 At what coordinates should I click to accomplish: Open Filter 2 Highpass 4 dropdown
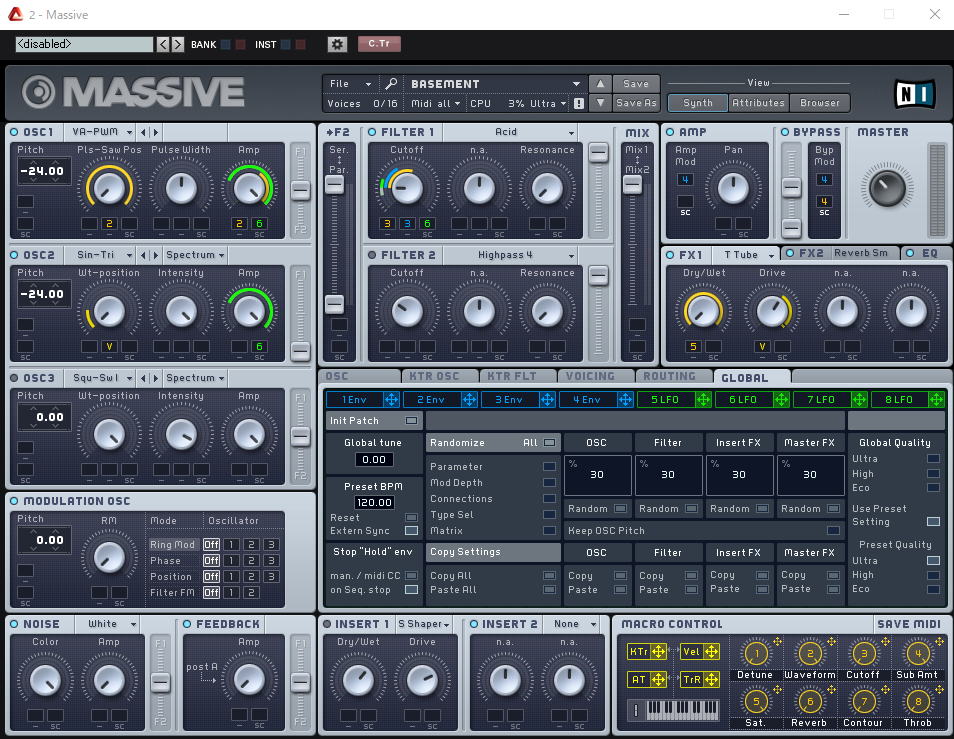pos(510,255)
